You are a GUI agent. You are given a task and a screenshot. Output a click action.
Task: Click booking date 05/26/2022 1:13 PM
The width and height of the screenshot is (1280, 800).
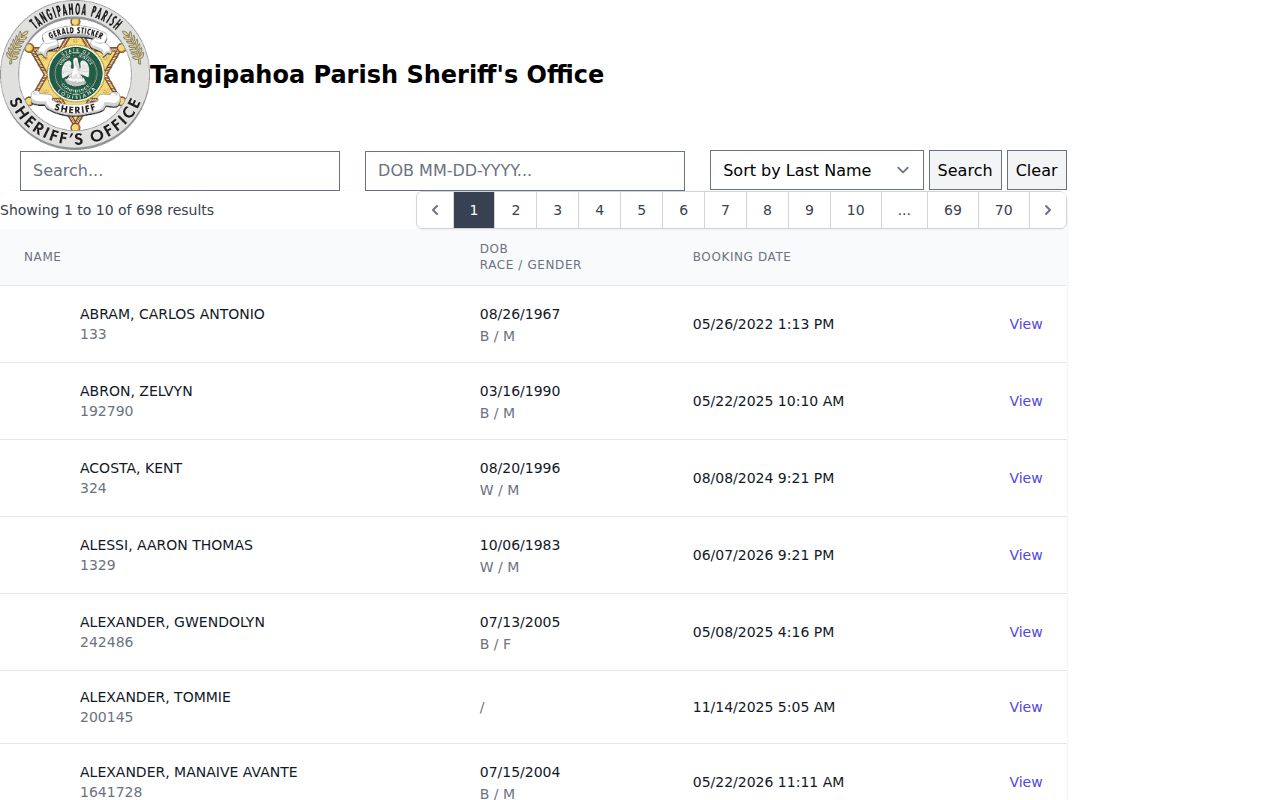click(x=763, y=324)
